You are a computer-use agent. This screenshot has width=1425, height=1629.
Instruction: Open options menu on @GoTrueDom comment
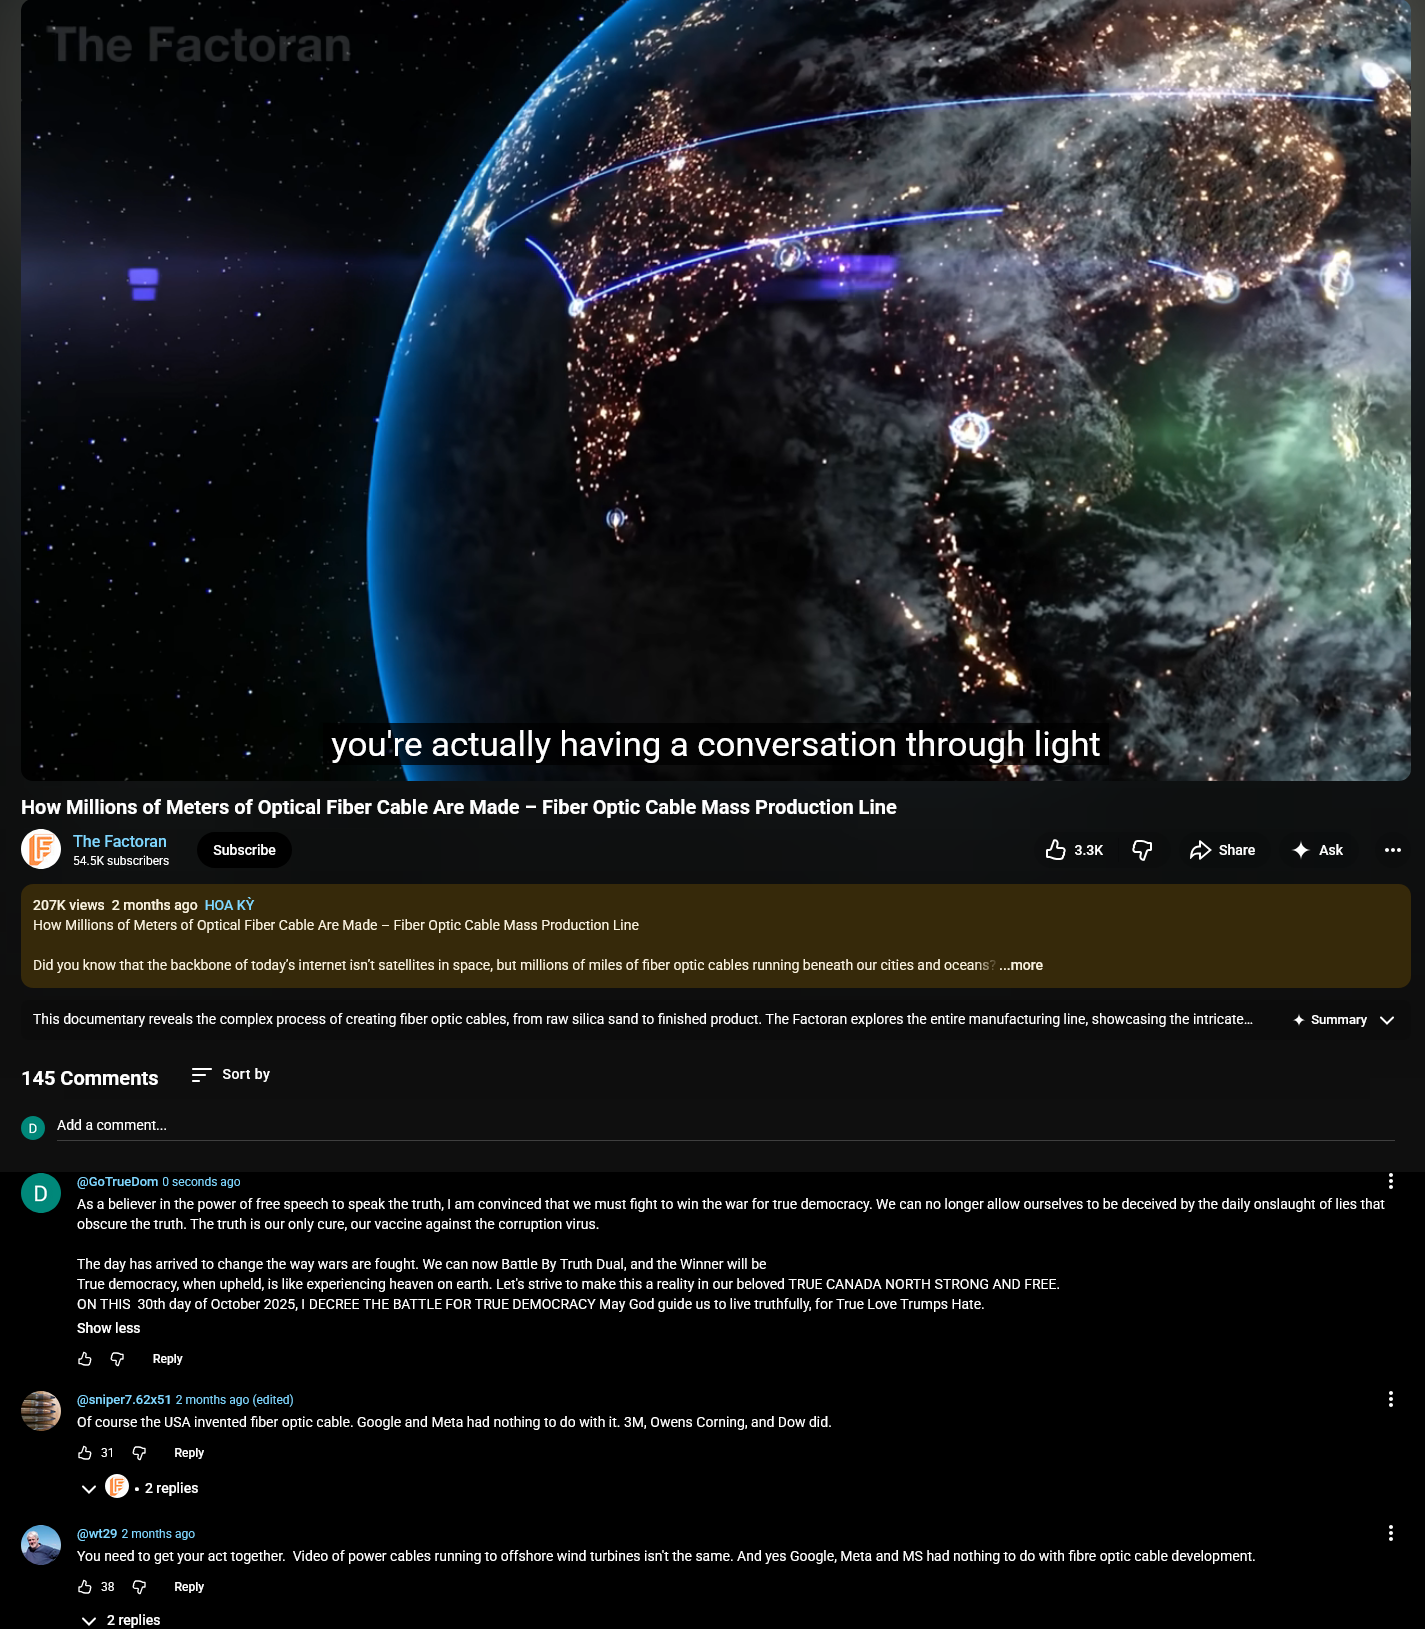(1390, 1181)
